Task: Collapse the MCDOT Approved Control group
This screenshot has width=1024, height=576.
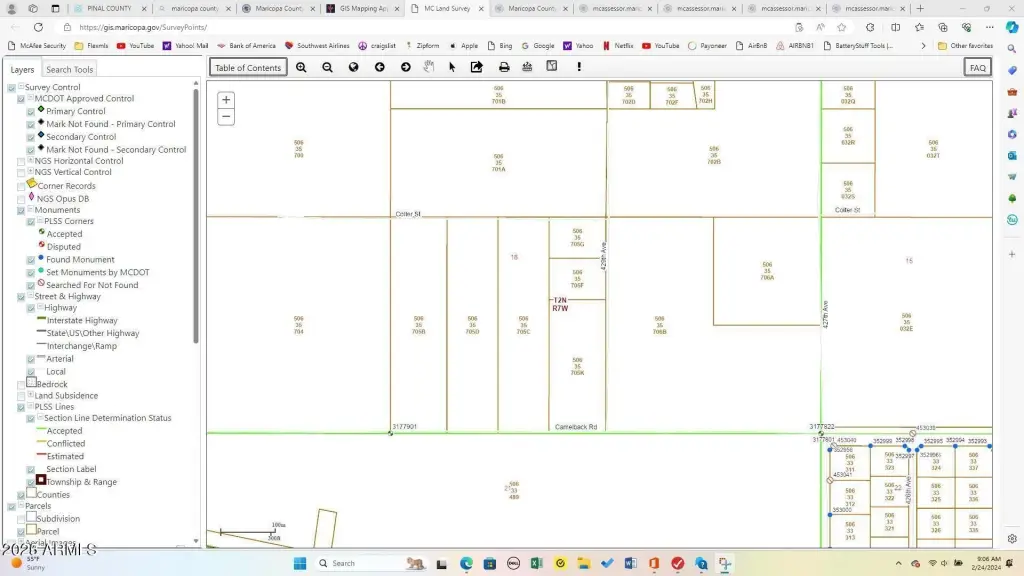Action: point(31,98)
